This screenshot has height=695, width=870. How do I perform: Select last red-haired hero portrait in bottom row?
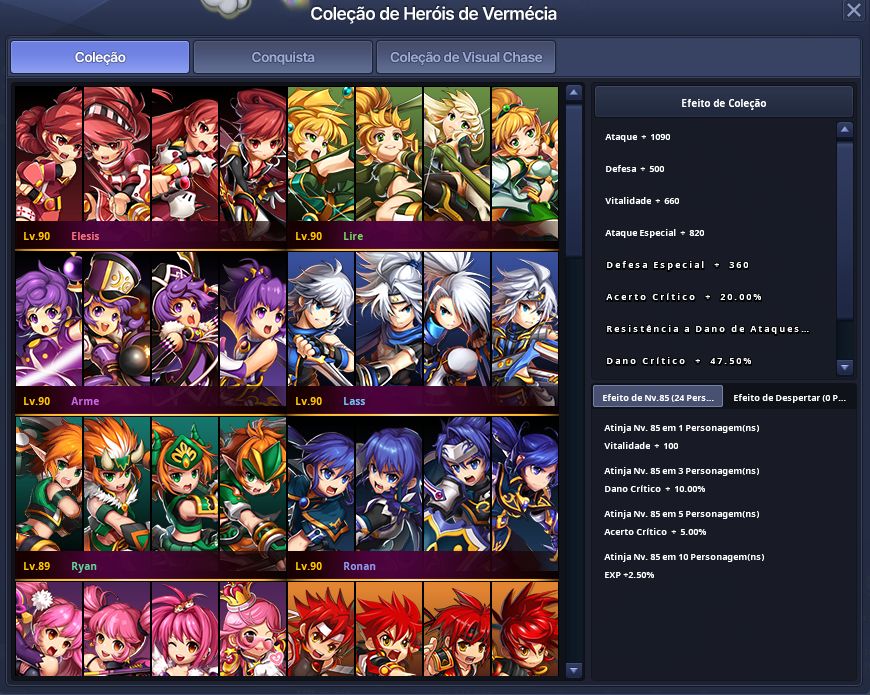(x=524, y=629)
